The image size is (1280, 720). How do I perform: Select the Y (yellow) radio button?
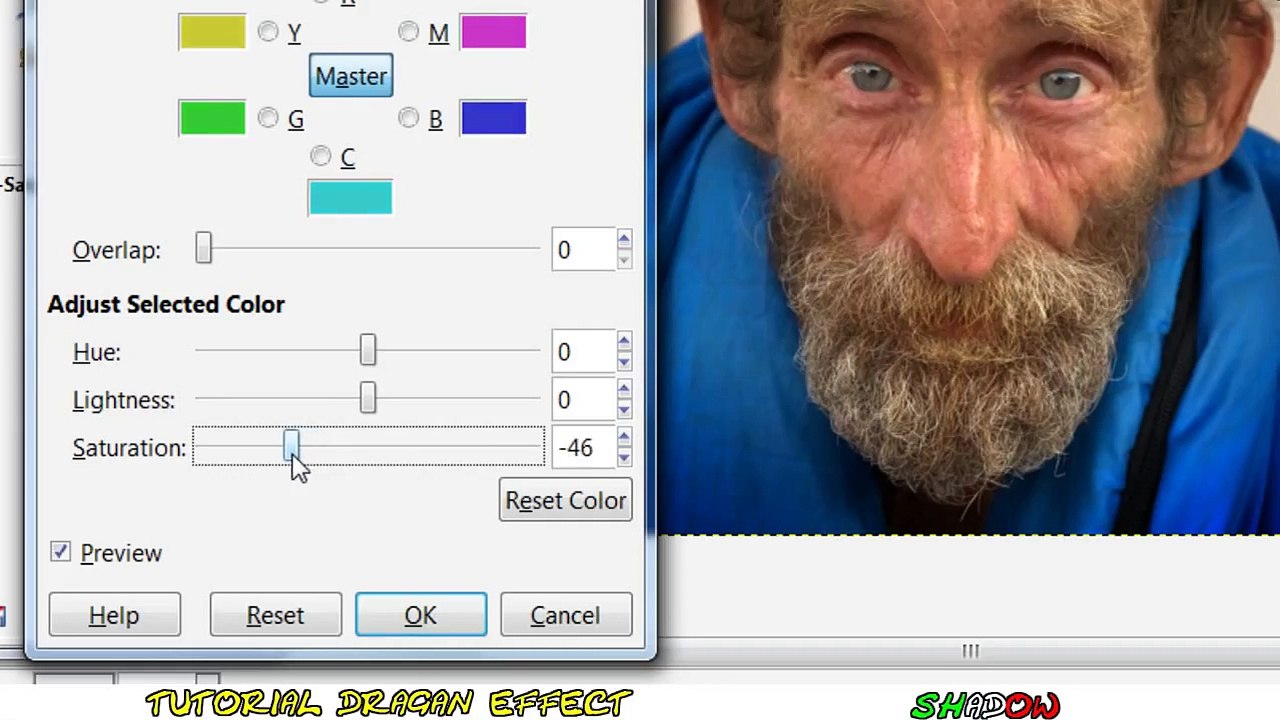pyautogui.click(x=267, y=33)
